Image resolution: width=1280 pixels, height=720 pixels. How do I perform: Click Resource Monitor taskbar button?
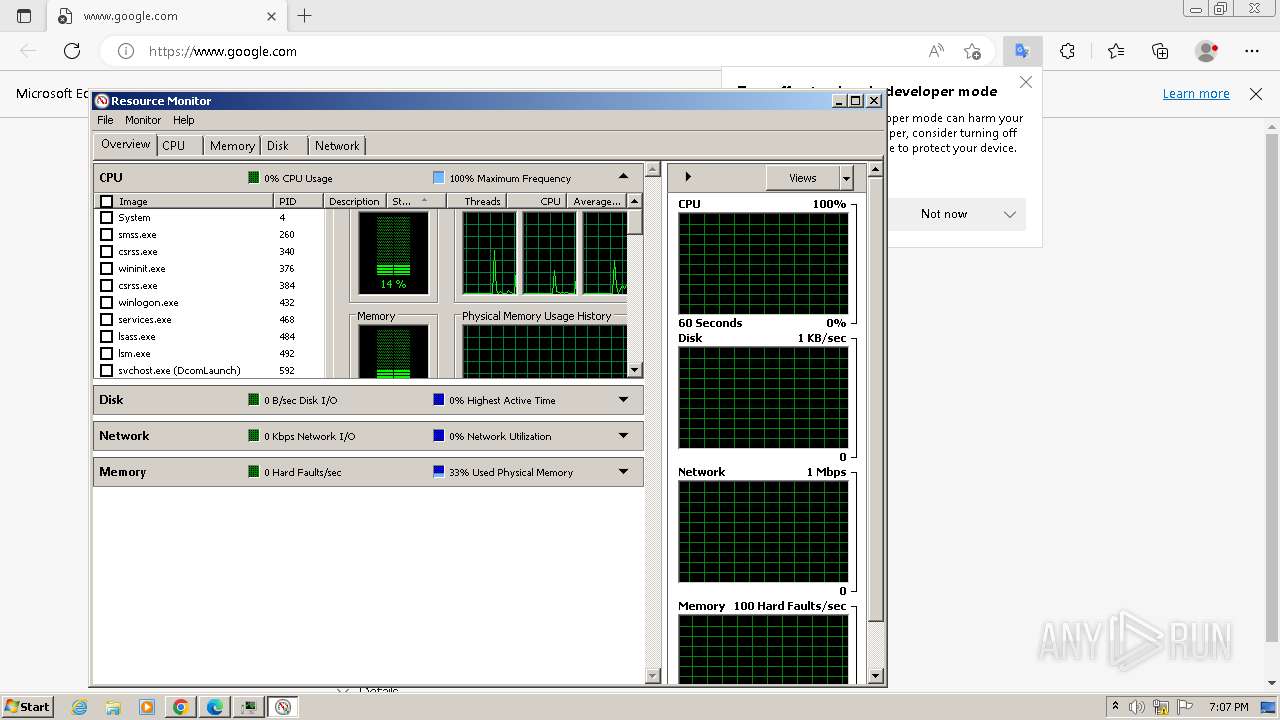click(283, 707)
